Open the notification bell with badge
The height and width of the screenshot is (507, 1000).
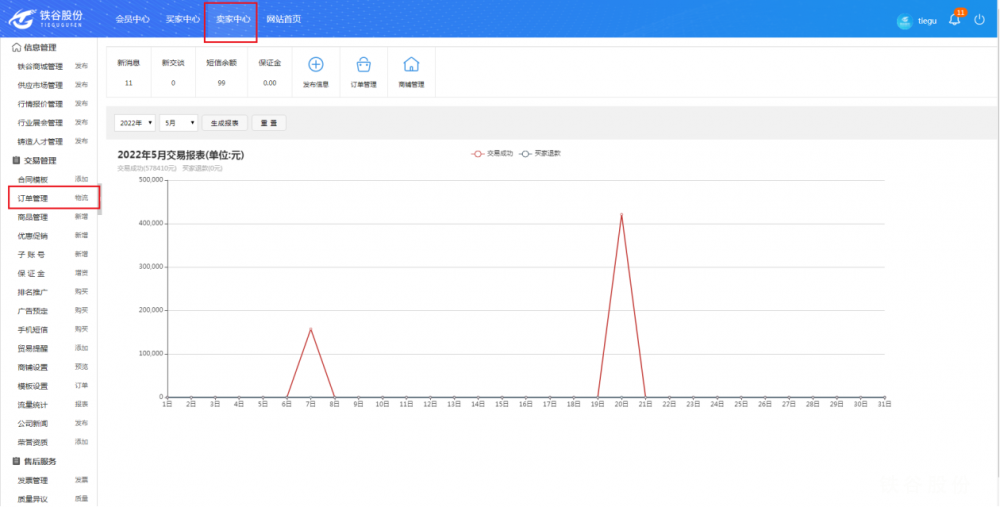coord(955,19)
